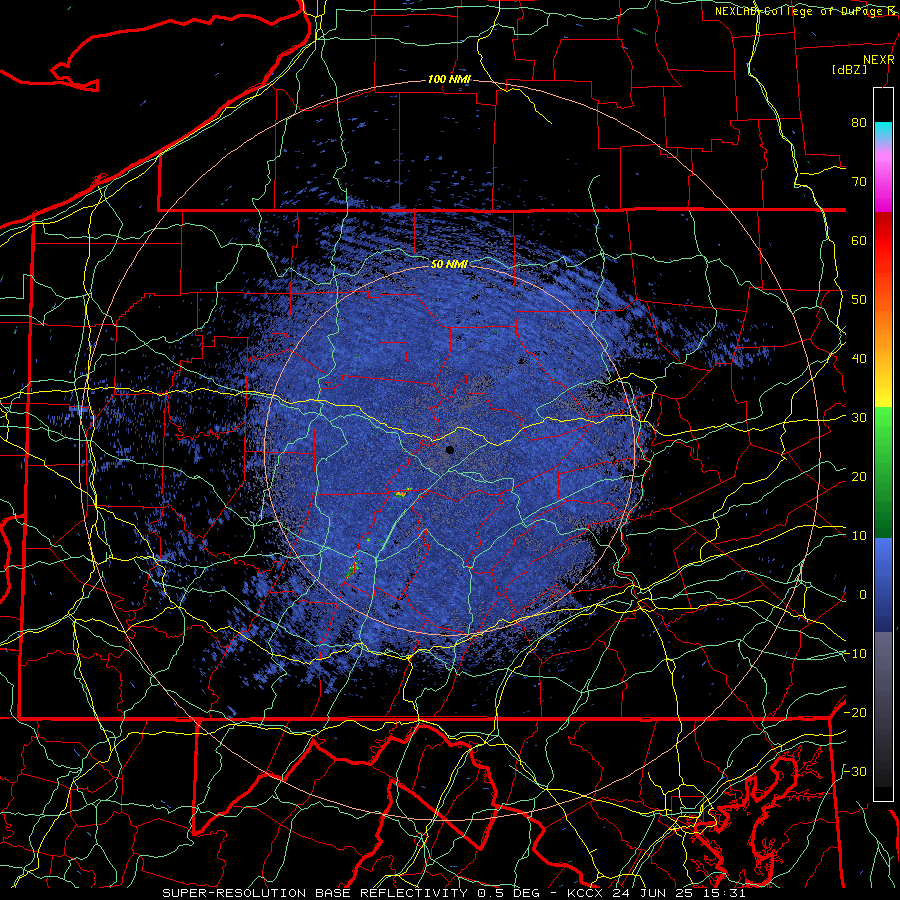Click the '0' value on the dBZ scale
This screenshot has width=900, height=900.
pos(863,595)
